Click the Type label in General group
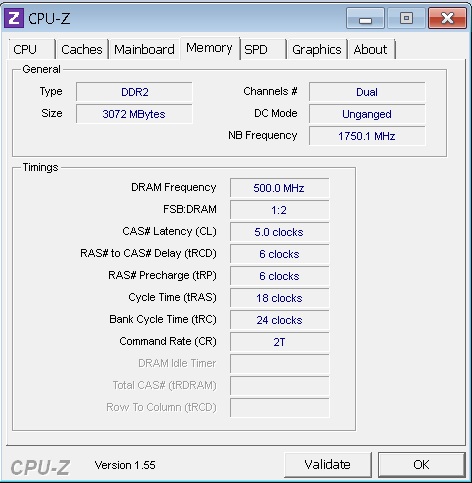Image resolution: width=472 pixels, height=483 pixels. coord(51,92)
